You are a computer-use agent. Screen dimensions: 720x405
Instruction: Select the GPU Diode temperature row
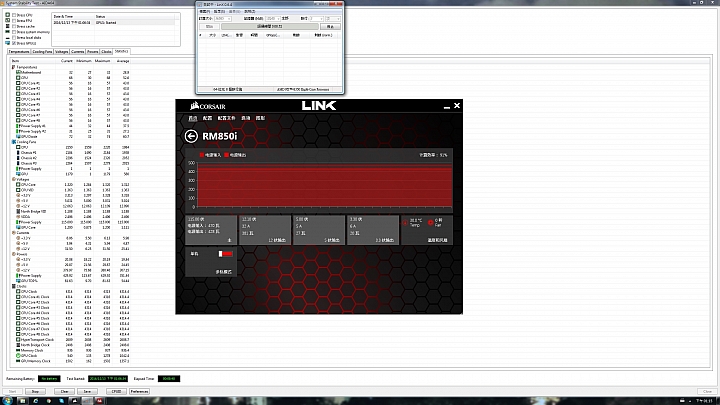point(71,136)
